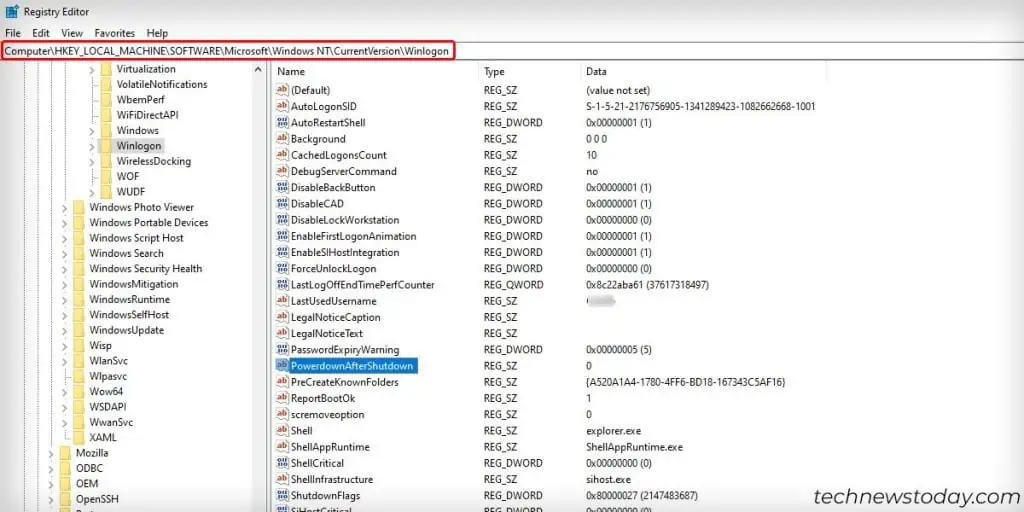Select the (Default) value entry
The image size is (1024, 512).
point(310,90)
